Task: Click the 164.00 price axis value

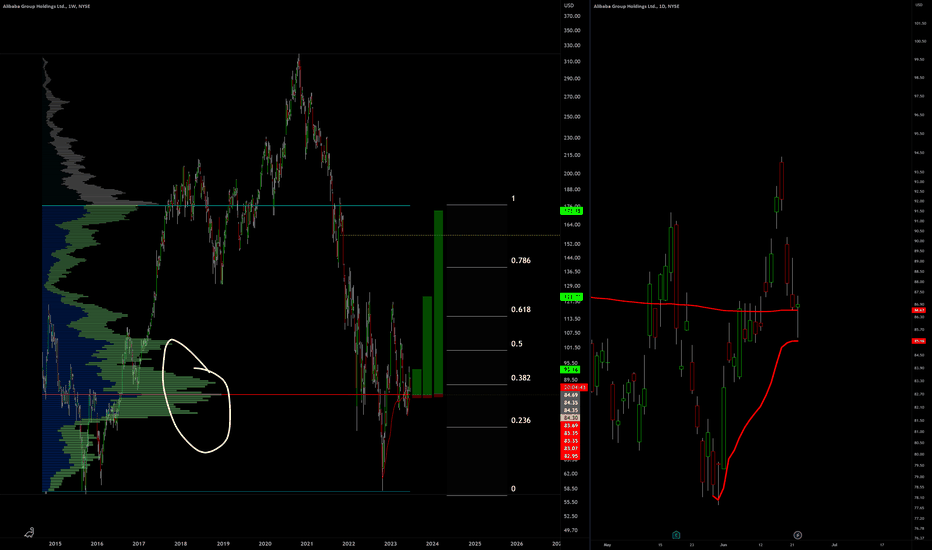Action: pos(572,225)
